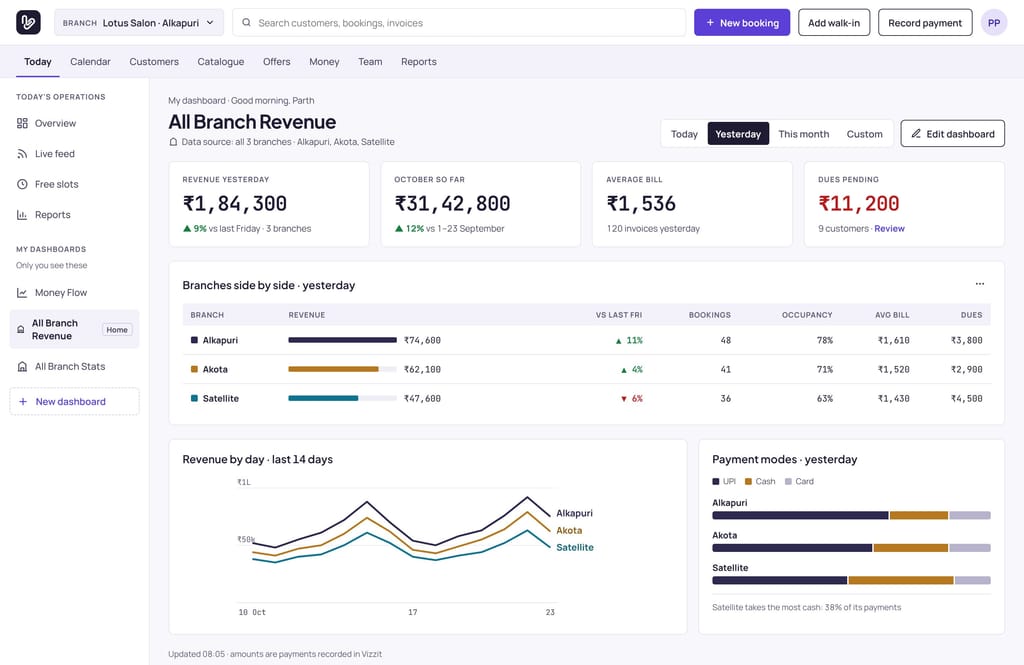Select This month date range
Screen dimensions: 1024x665
pos(804,134)
